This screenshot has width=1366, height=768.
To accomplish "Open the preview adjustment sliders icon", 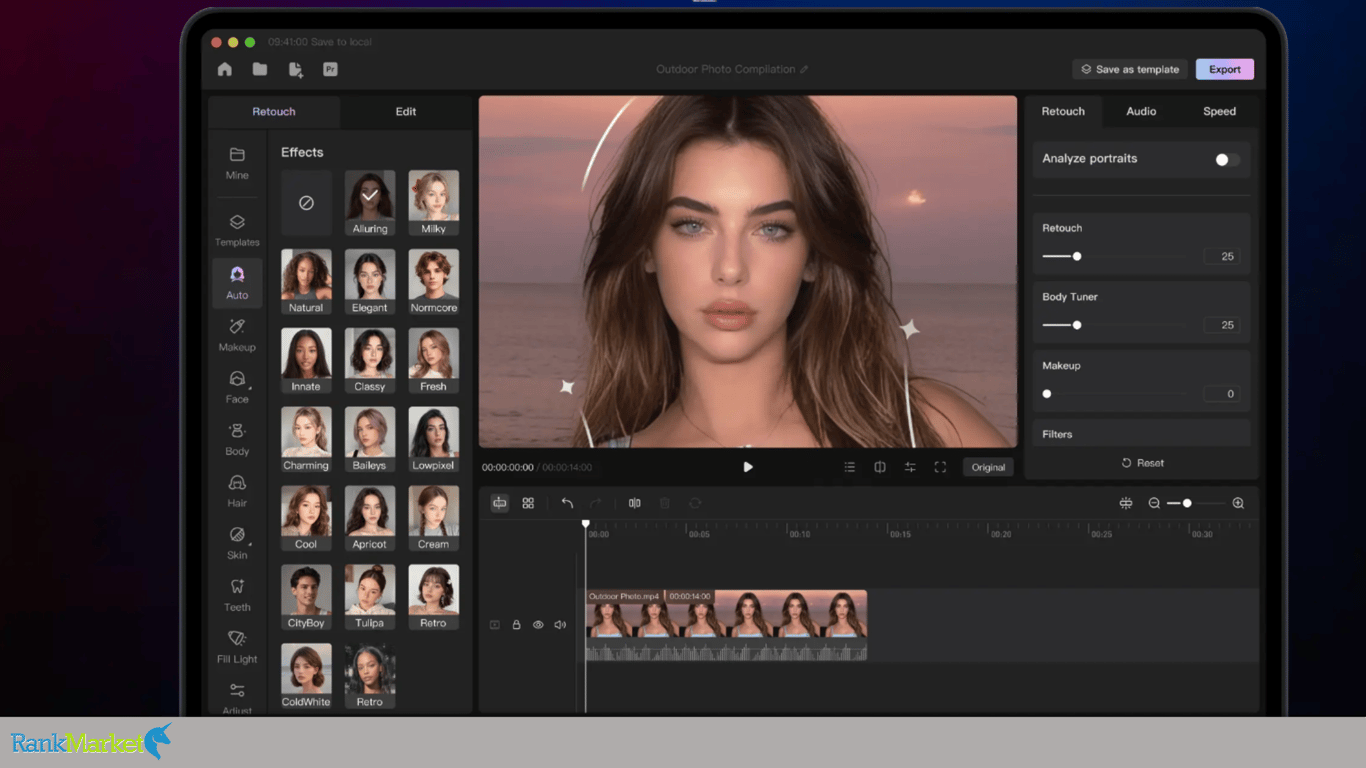I will pos(910,467).
